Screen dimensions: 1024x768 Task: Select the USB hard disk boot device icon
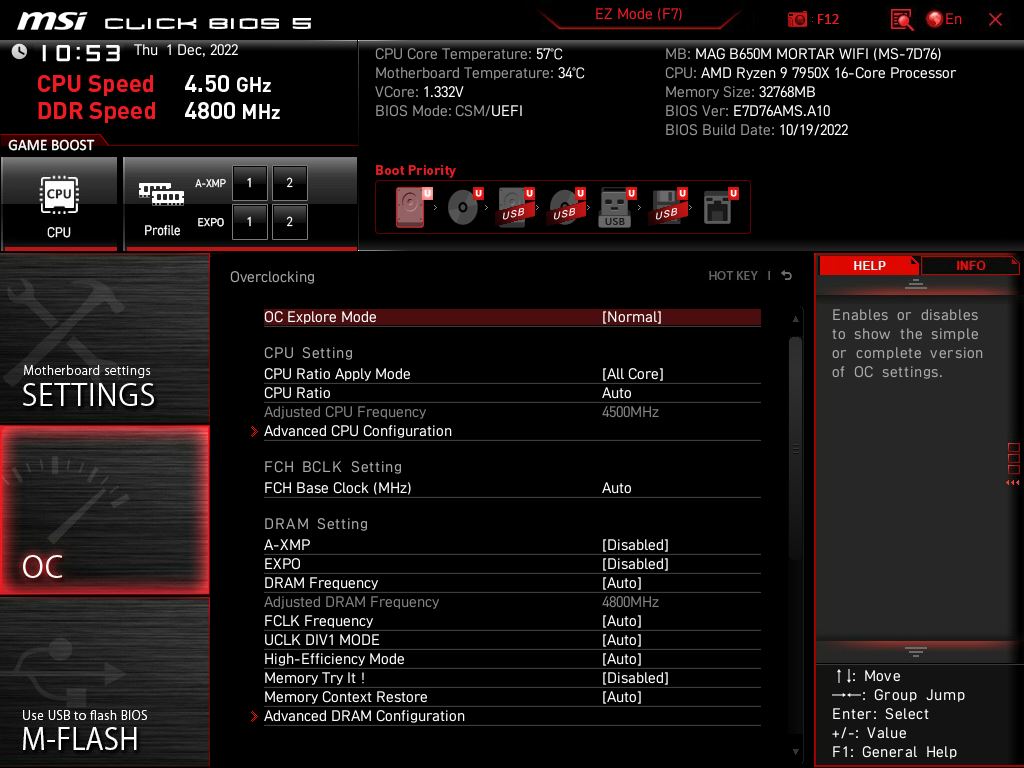click(x=515, y=206)
